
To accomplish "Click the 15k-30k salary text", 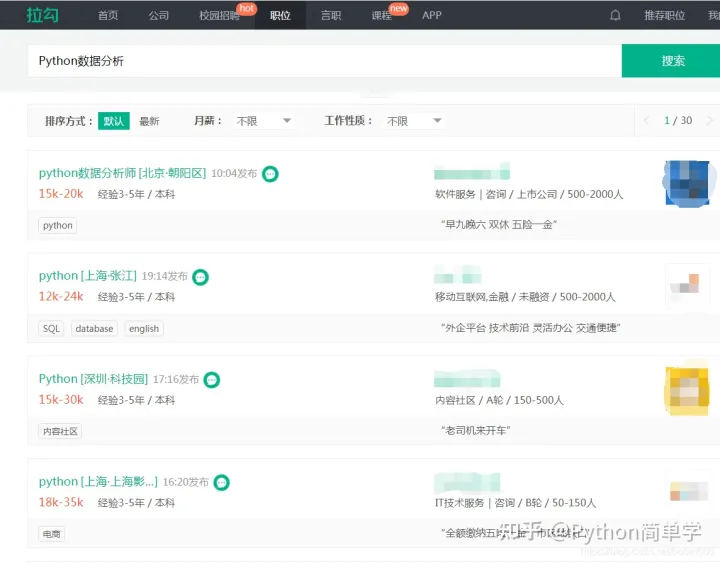I will coord(61,400).
